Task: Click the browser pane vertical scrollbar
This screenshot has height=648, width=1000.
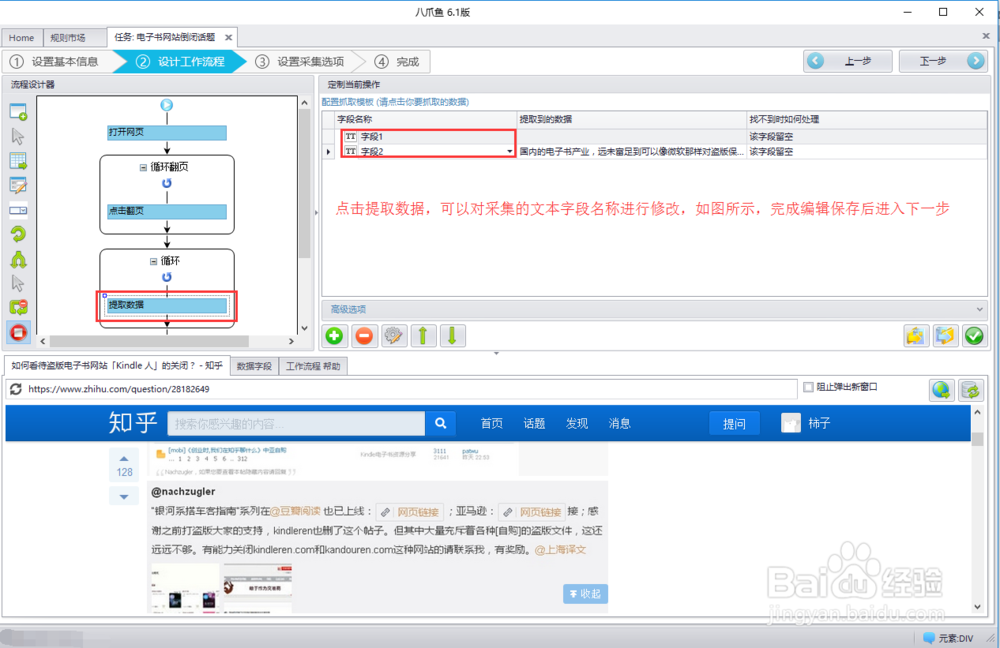Action: (x=977, y=439)
